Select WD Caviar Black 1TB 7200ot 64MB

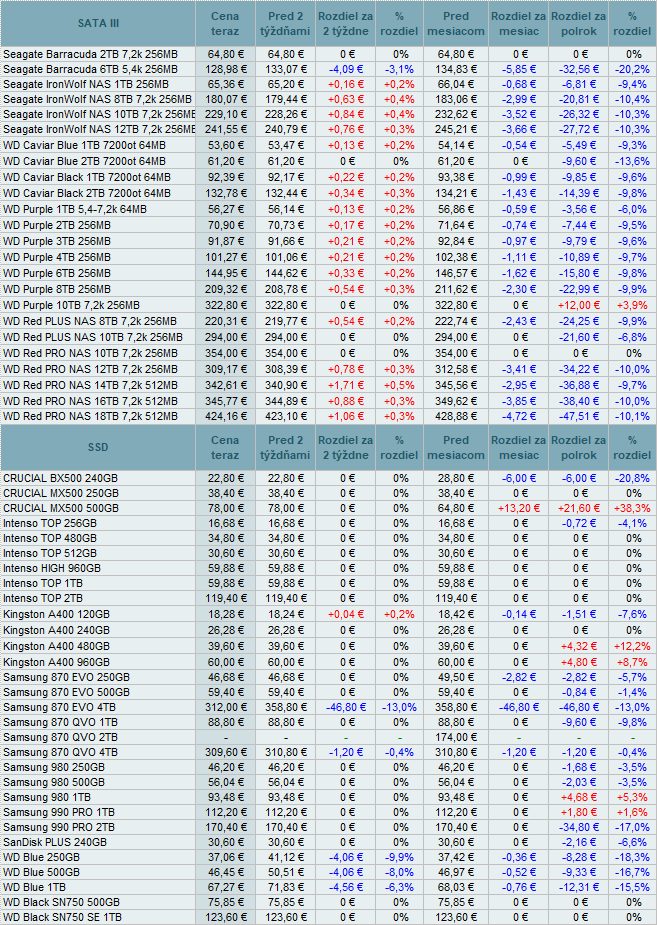[x=87, y=177]
